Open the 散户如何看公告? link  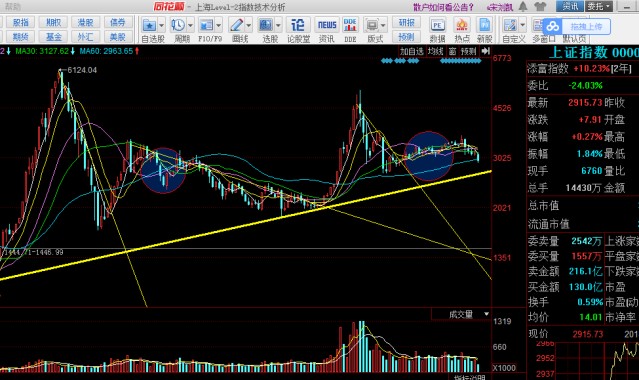[x=444, y=7]
